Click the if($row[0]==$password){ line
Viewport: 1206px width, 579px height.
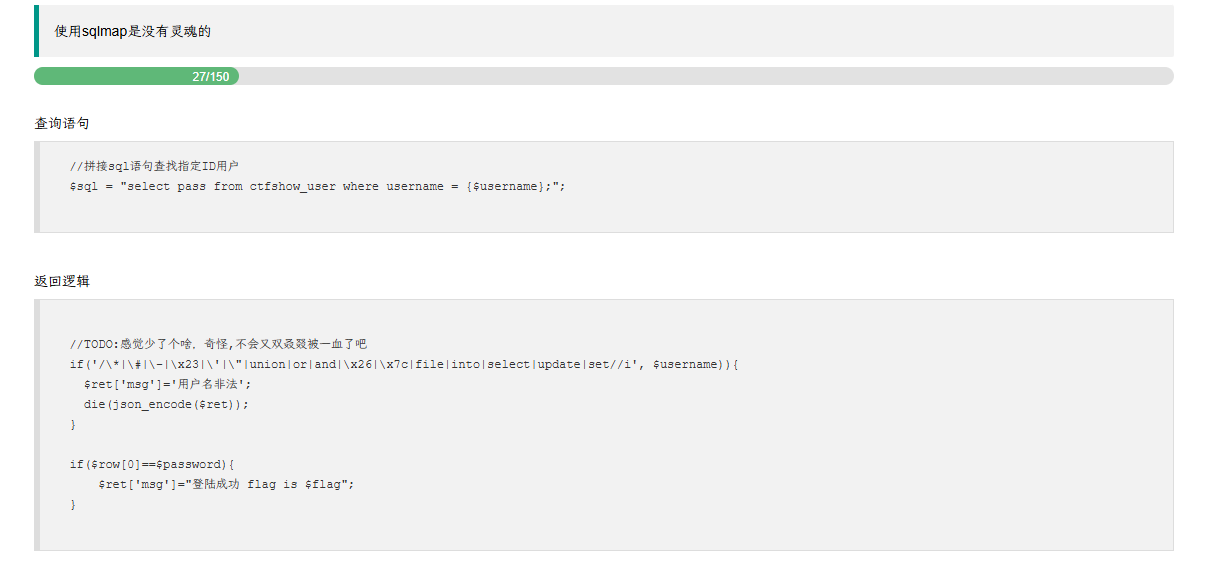coord(151,464)
